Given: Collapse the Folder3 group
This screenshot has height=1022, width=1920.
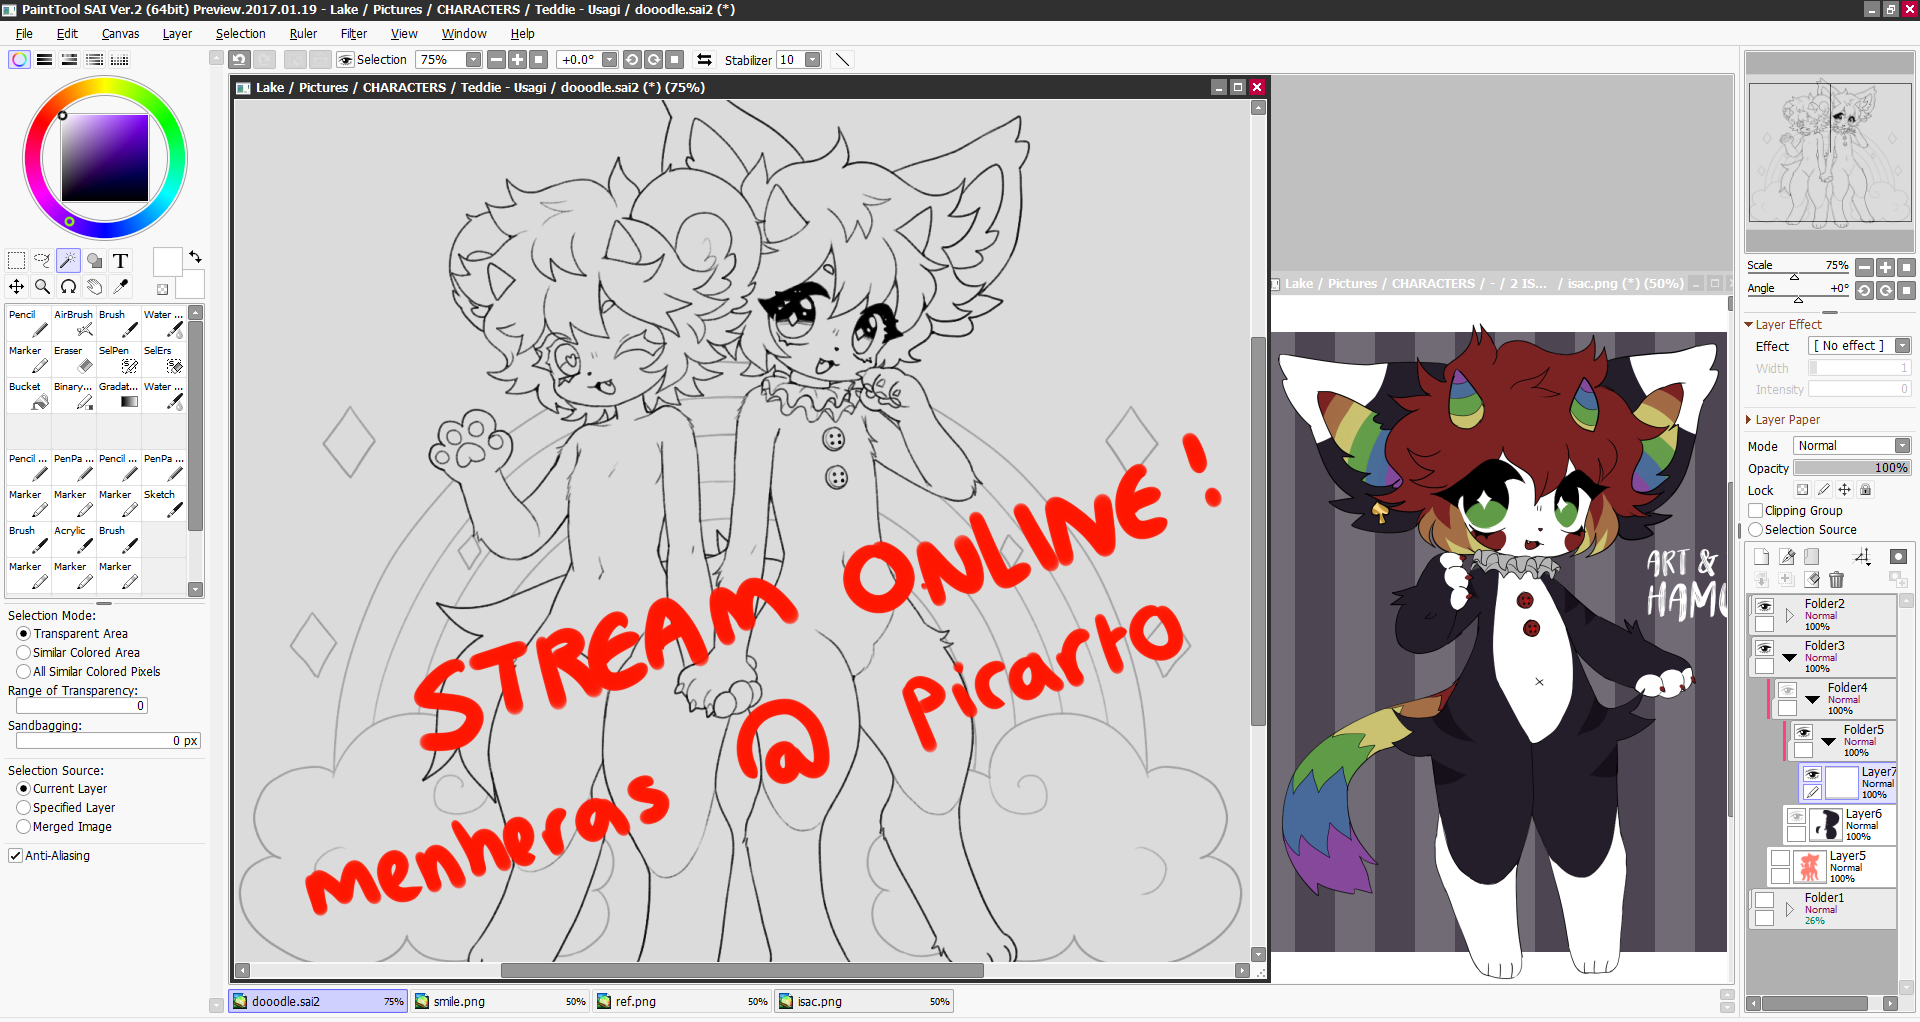Looking at the screenshot, I should click(1790, 658).
